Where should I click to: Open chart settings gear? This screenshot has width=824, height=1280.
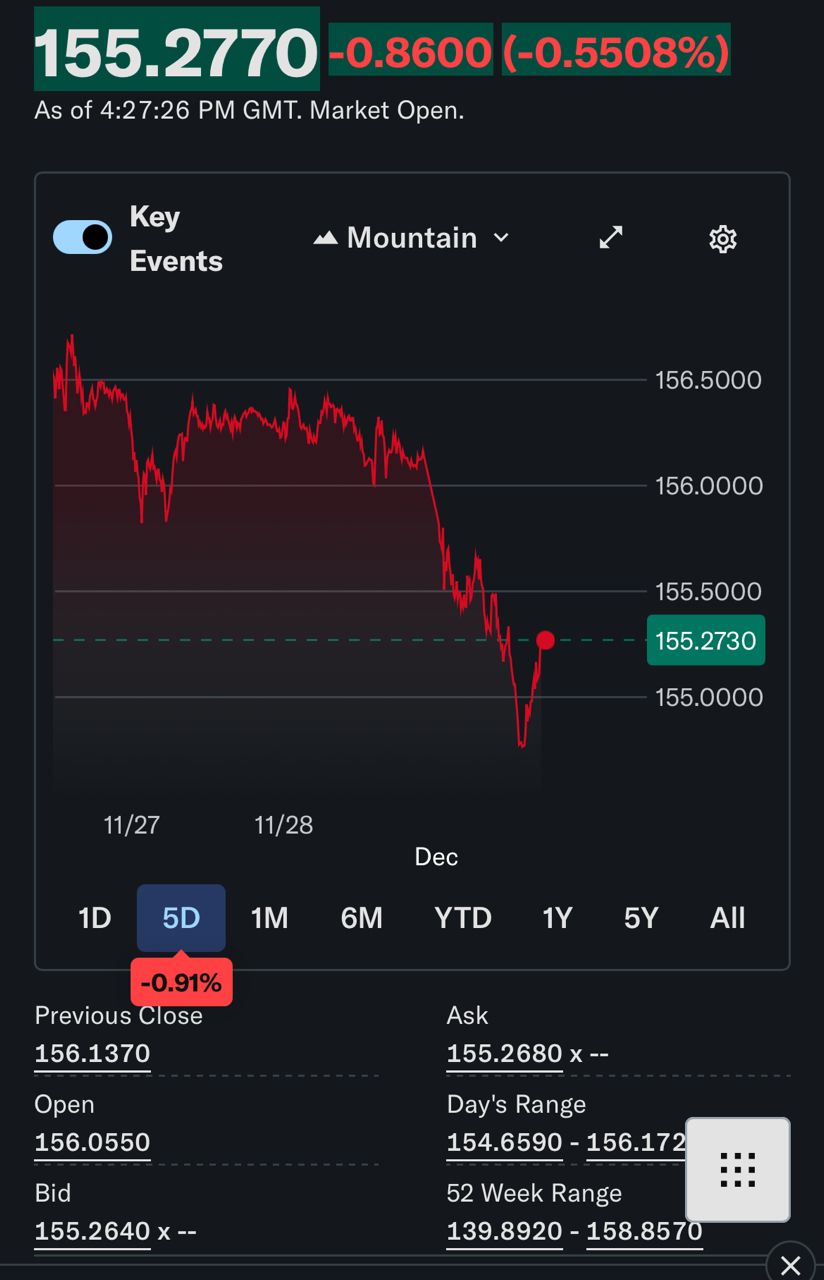coord(722,239)
